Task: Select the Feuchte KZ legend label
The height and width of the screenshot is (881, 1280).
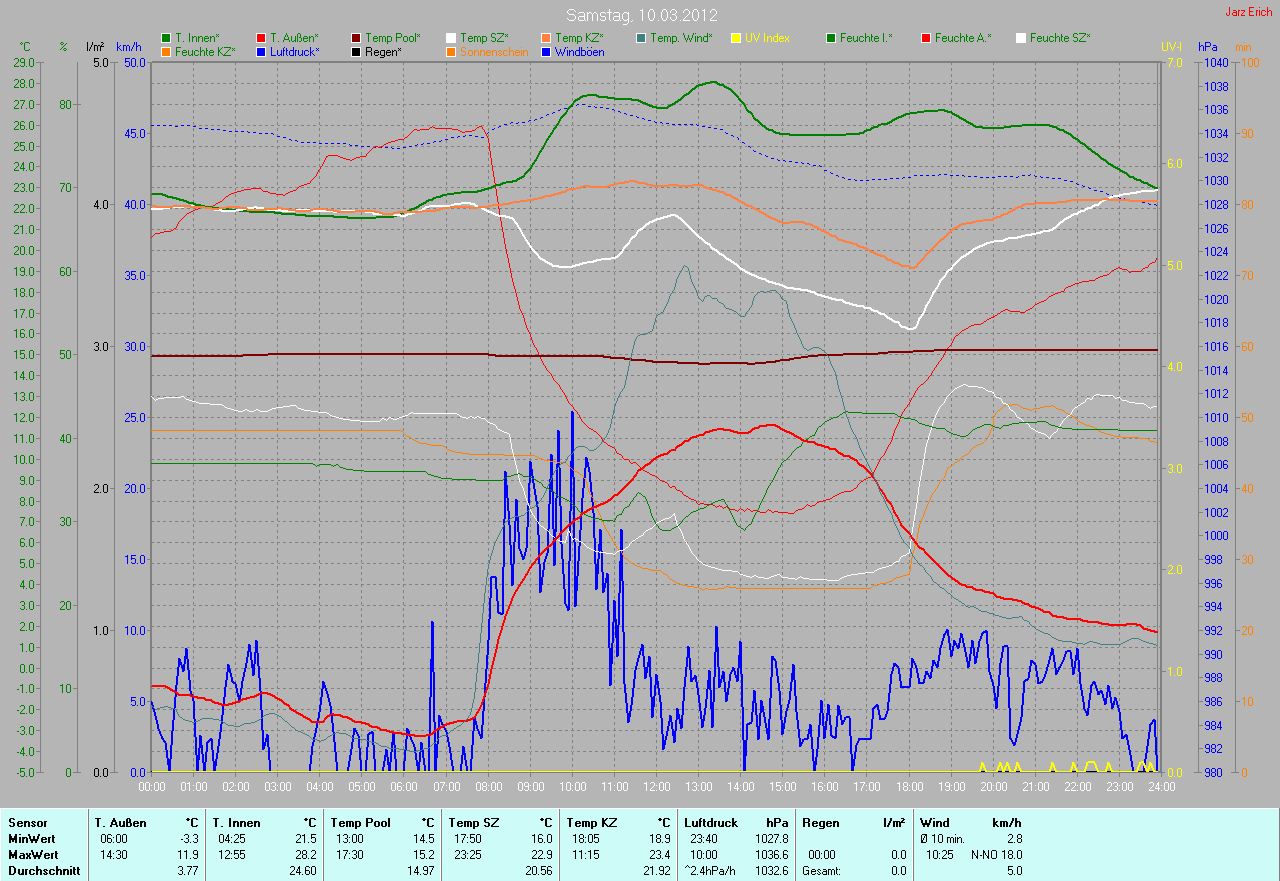Action: 204,51
